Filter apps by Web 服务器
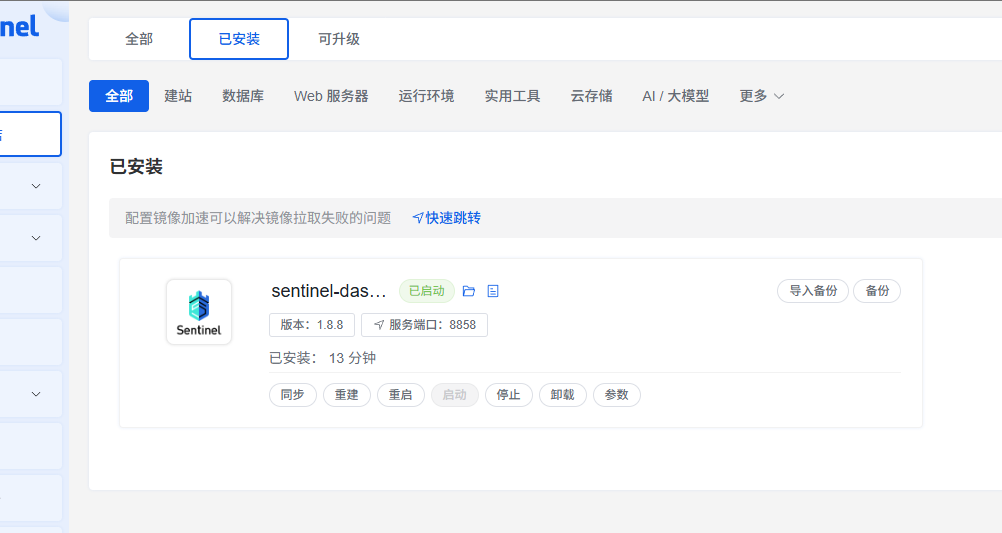The width and height of the screenshot is (1002, 533). (x=331, y=96)
